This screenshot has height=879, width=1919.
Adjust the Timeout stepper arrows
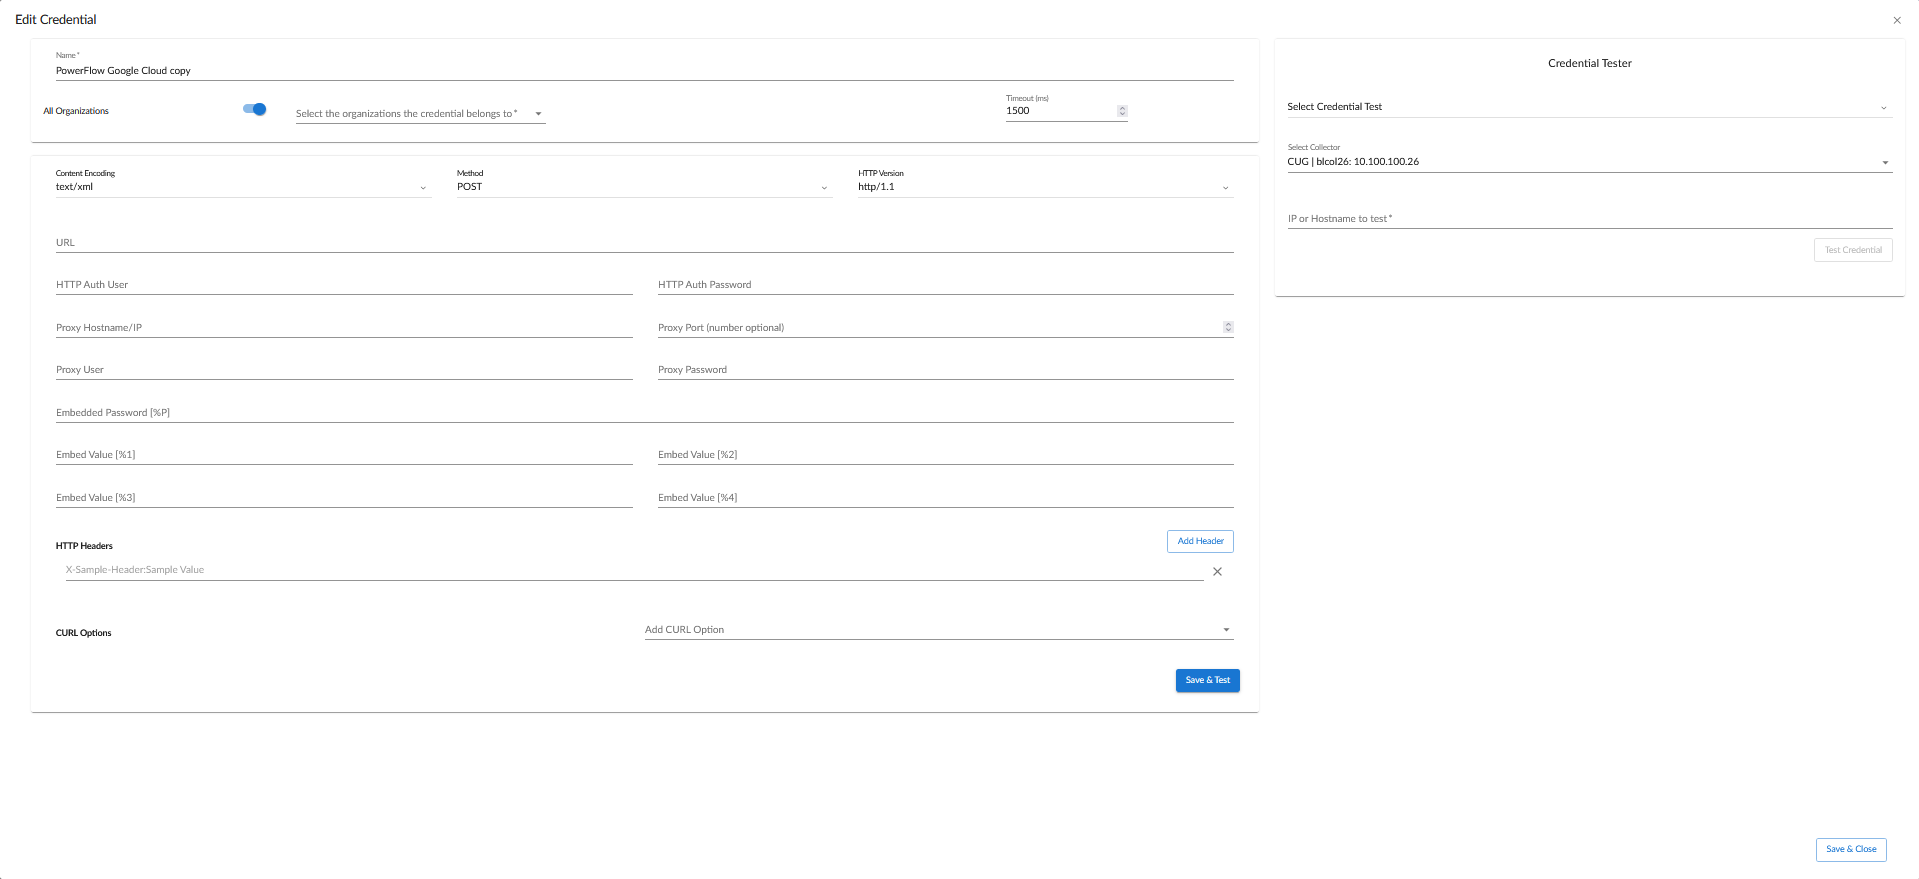1122,111
